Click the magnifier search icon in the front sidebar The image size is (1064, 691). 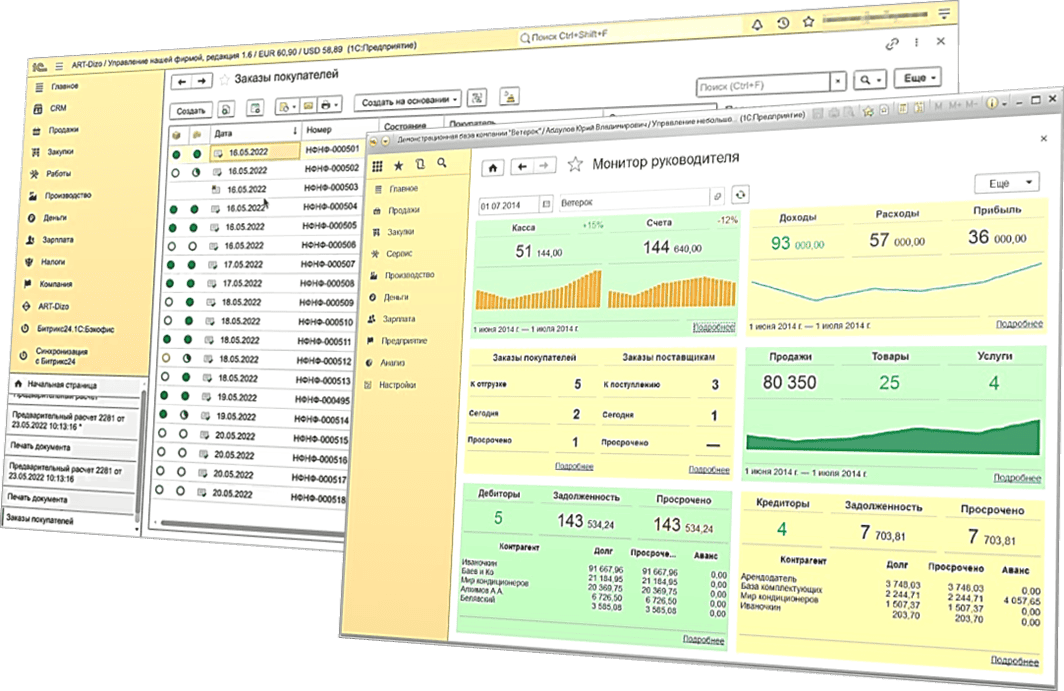[440, 164]
